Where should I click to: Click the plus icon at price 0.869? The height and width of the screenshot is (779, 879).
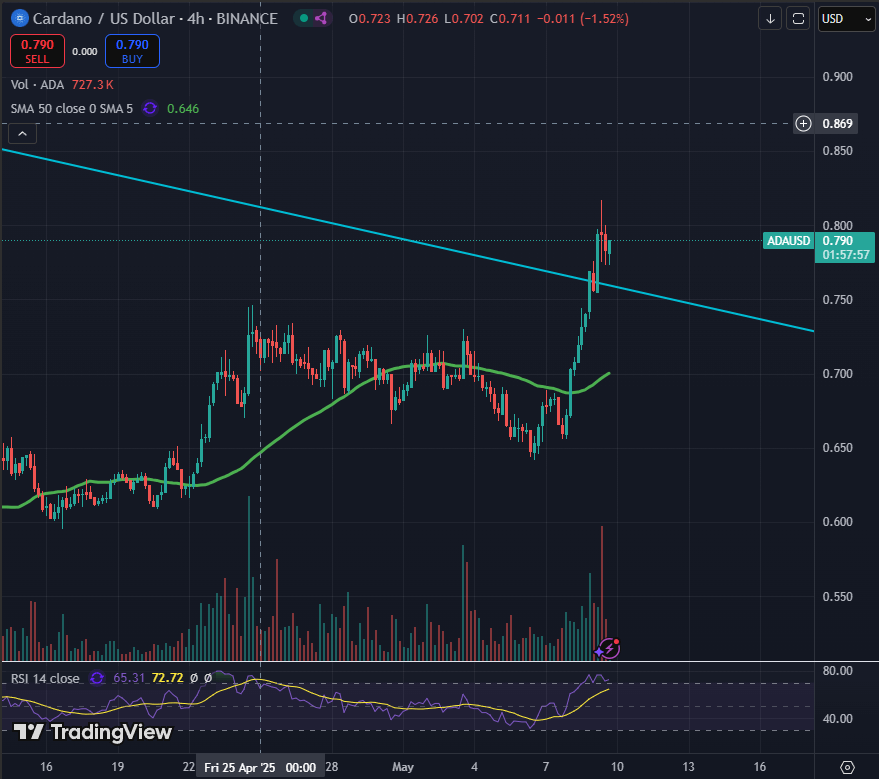pyautogui.click(x=803, y=123)
